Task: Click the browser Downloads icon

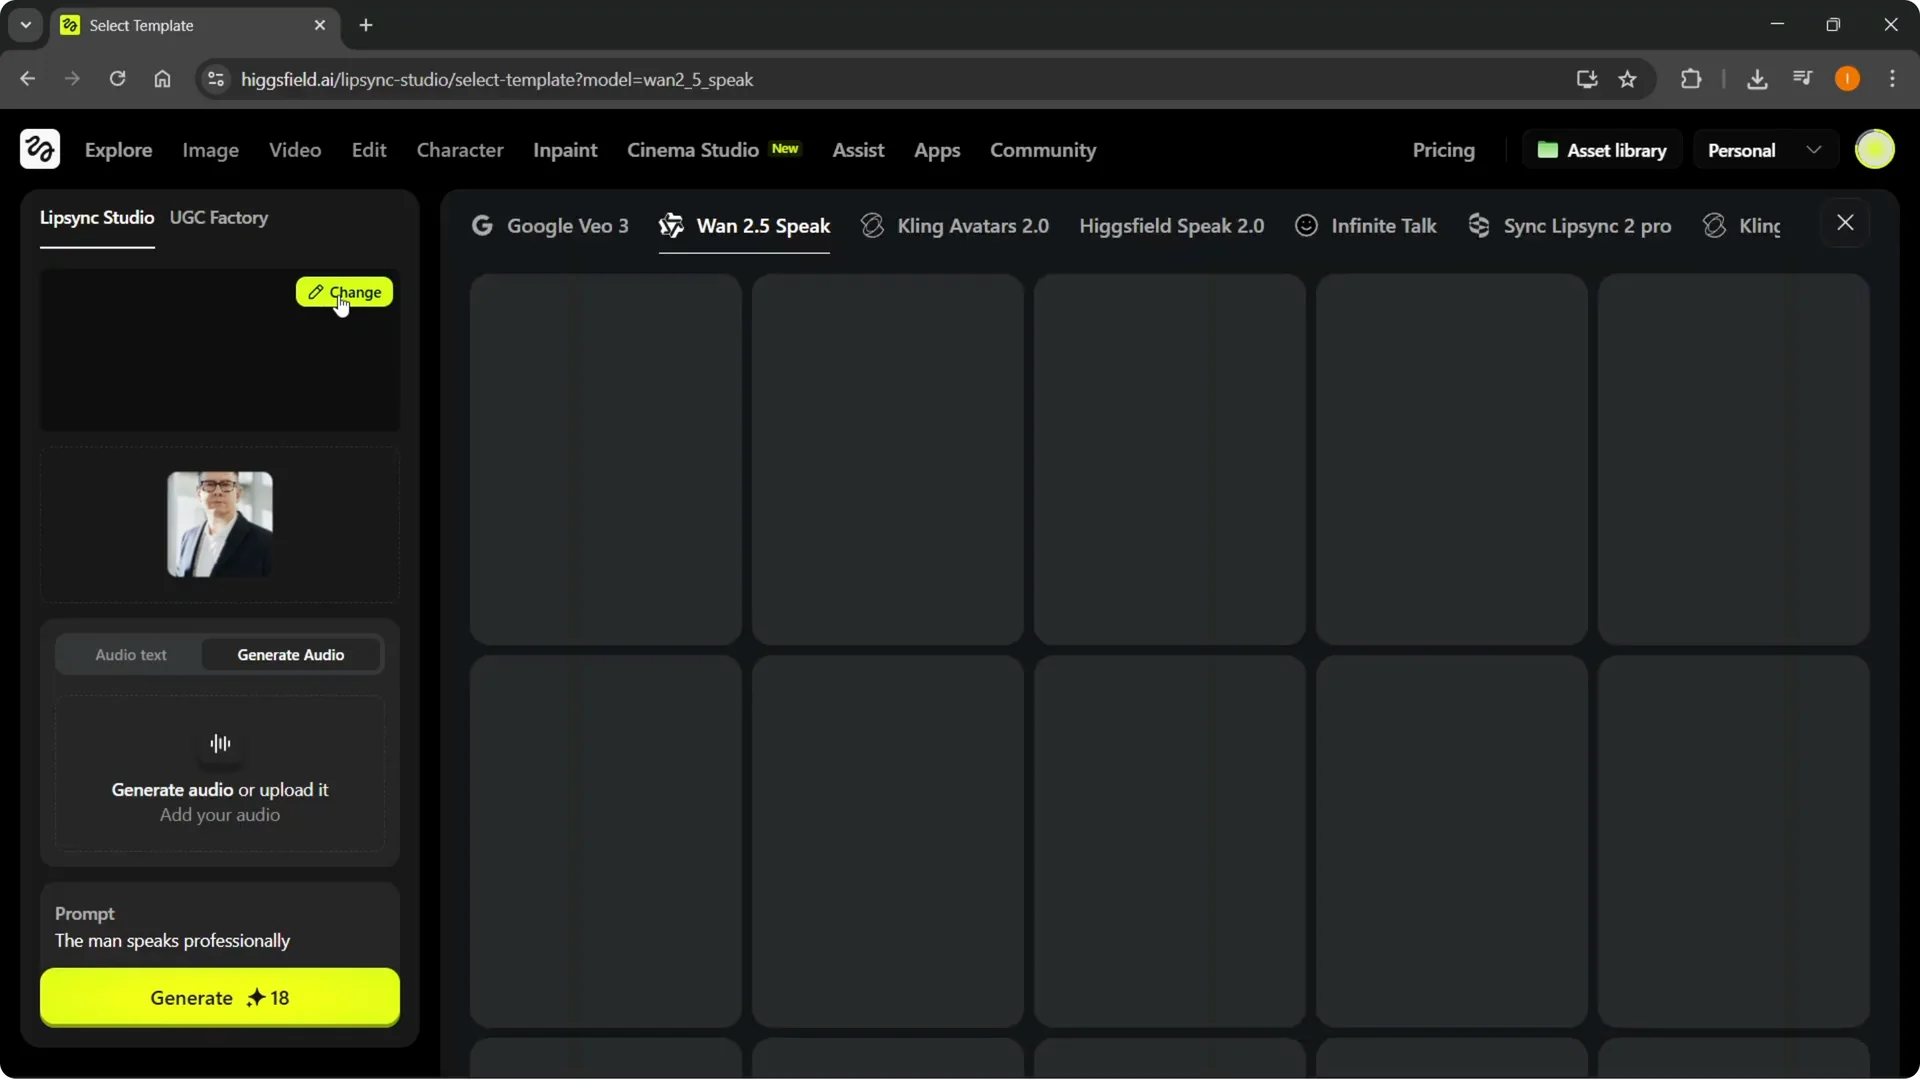Action: click(x=1758, y=79)
